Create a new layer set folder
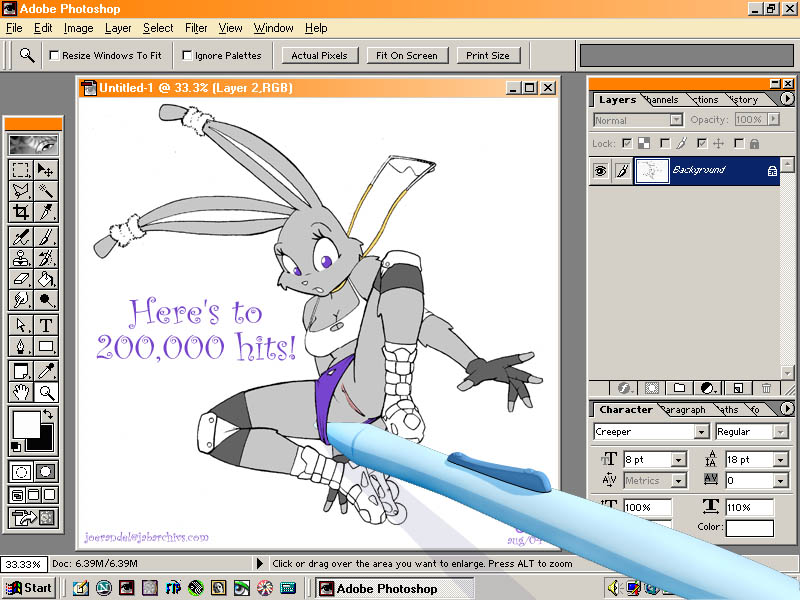The image size is (800, 600). (x=679, y=388)
